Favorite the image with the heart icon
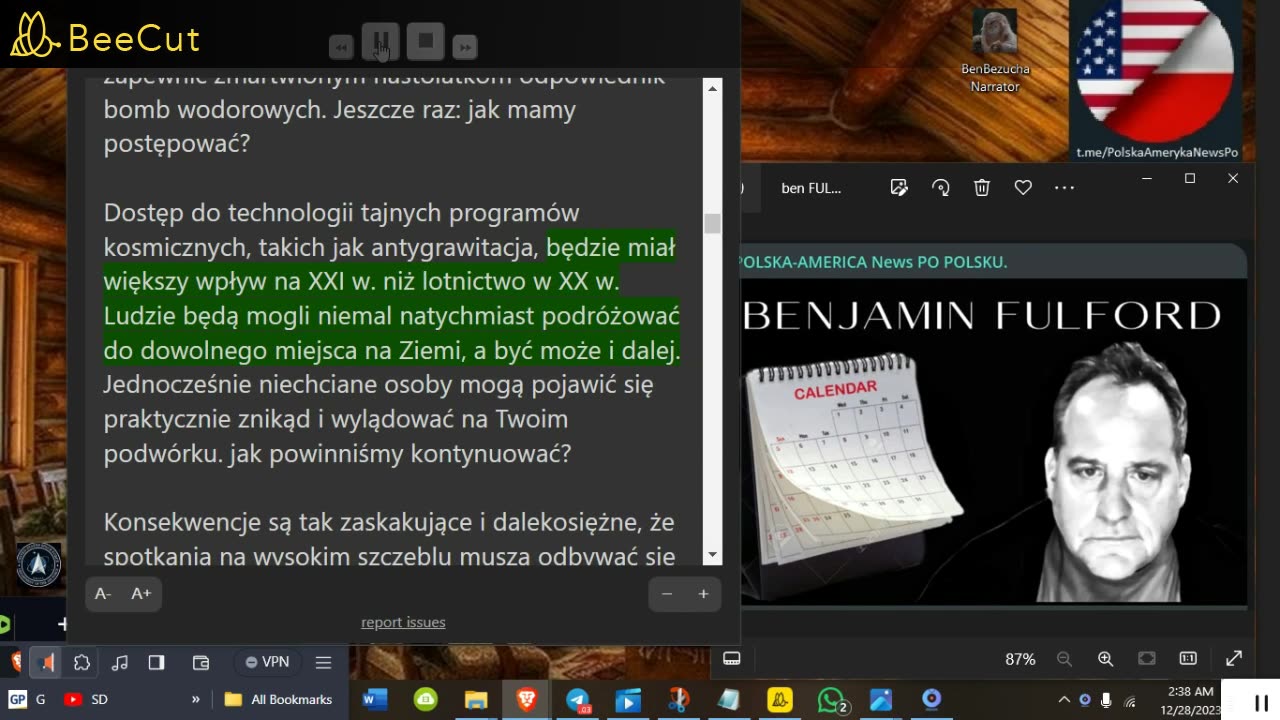 [x=1023, y=187]
